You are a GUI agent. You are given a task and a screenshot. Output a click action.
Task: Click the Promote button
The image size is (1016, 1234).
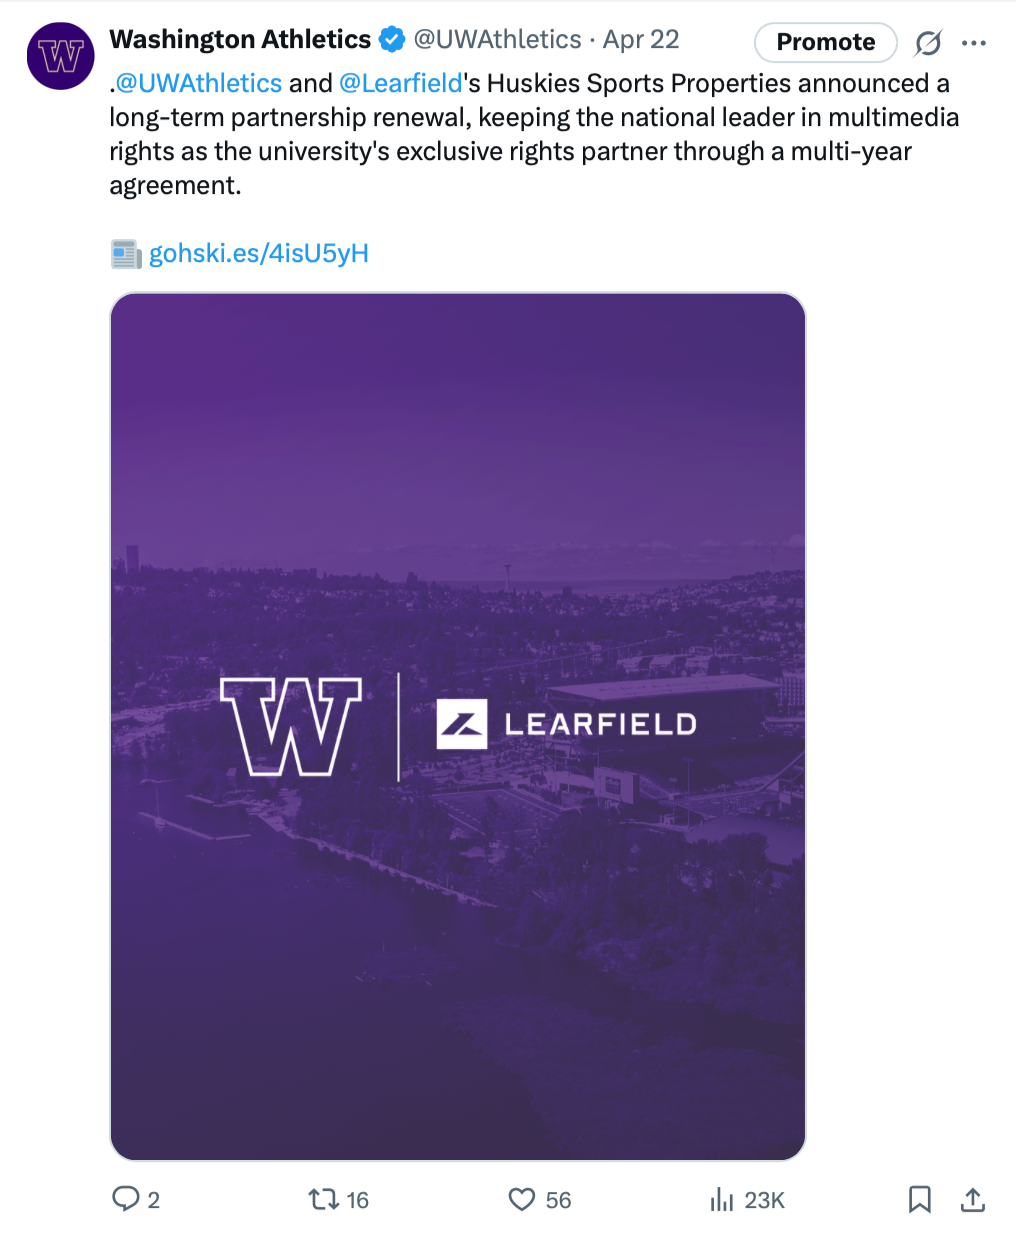pos(826,42)
